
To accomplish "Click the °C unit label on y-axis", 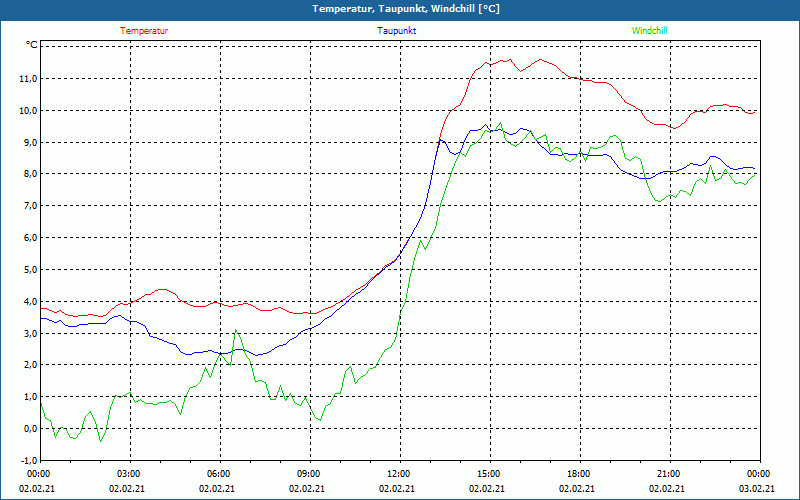I will (x=32, y=45).
